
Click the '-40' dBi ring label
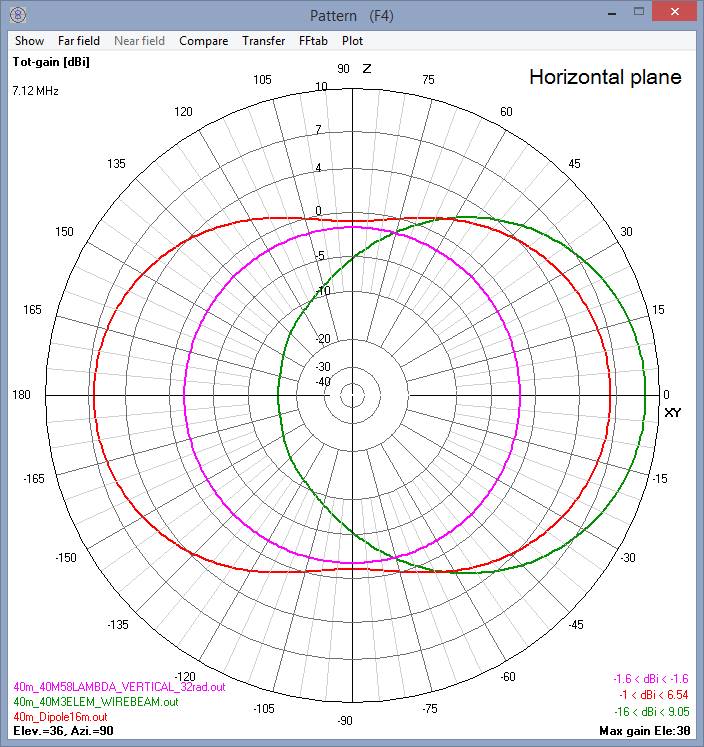click(x=323, y=382)
